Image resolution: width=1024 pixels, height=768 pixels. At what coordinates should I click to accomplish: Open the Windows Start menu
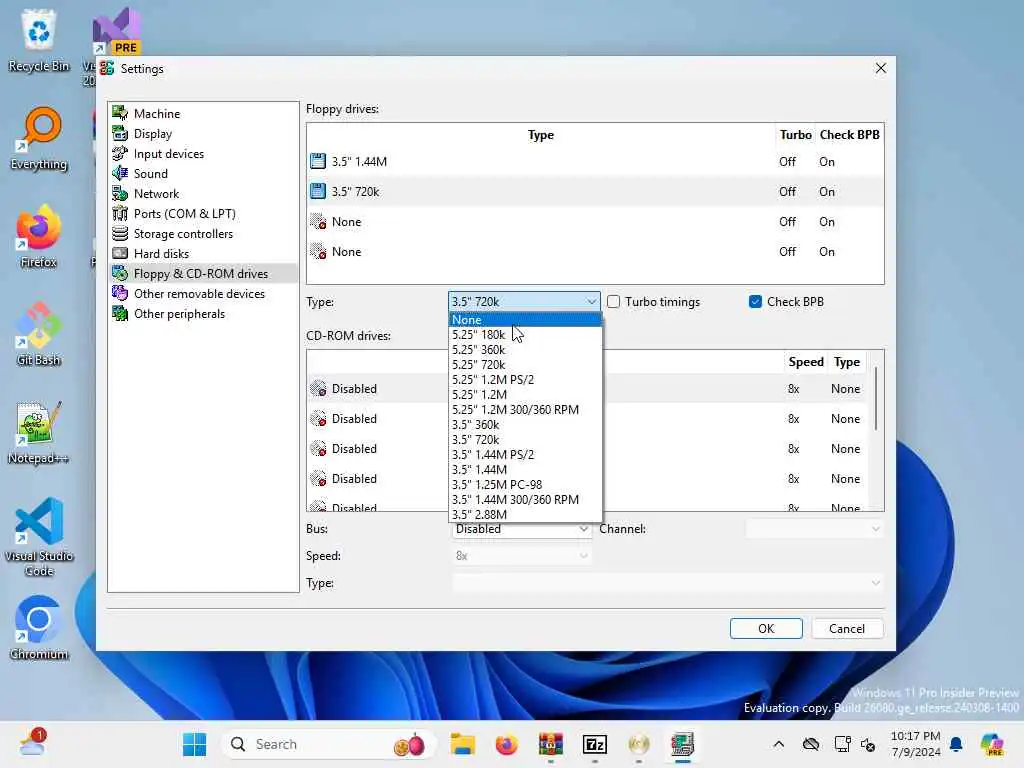(x=195, y=744)
